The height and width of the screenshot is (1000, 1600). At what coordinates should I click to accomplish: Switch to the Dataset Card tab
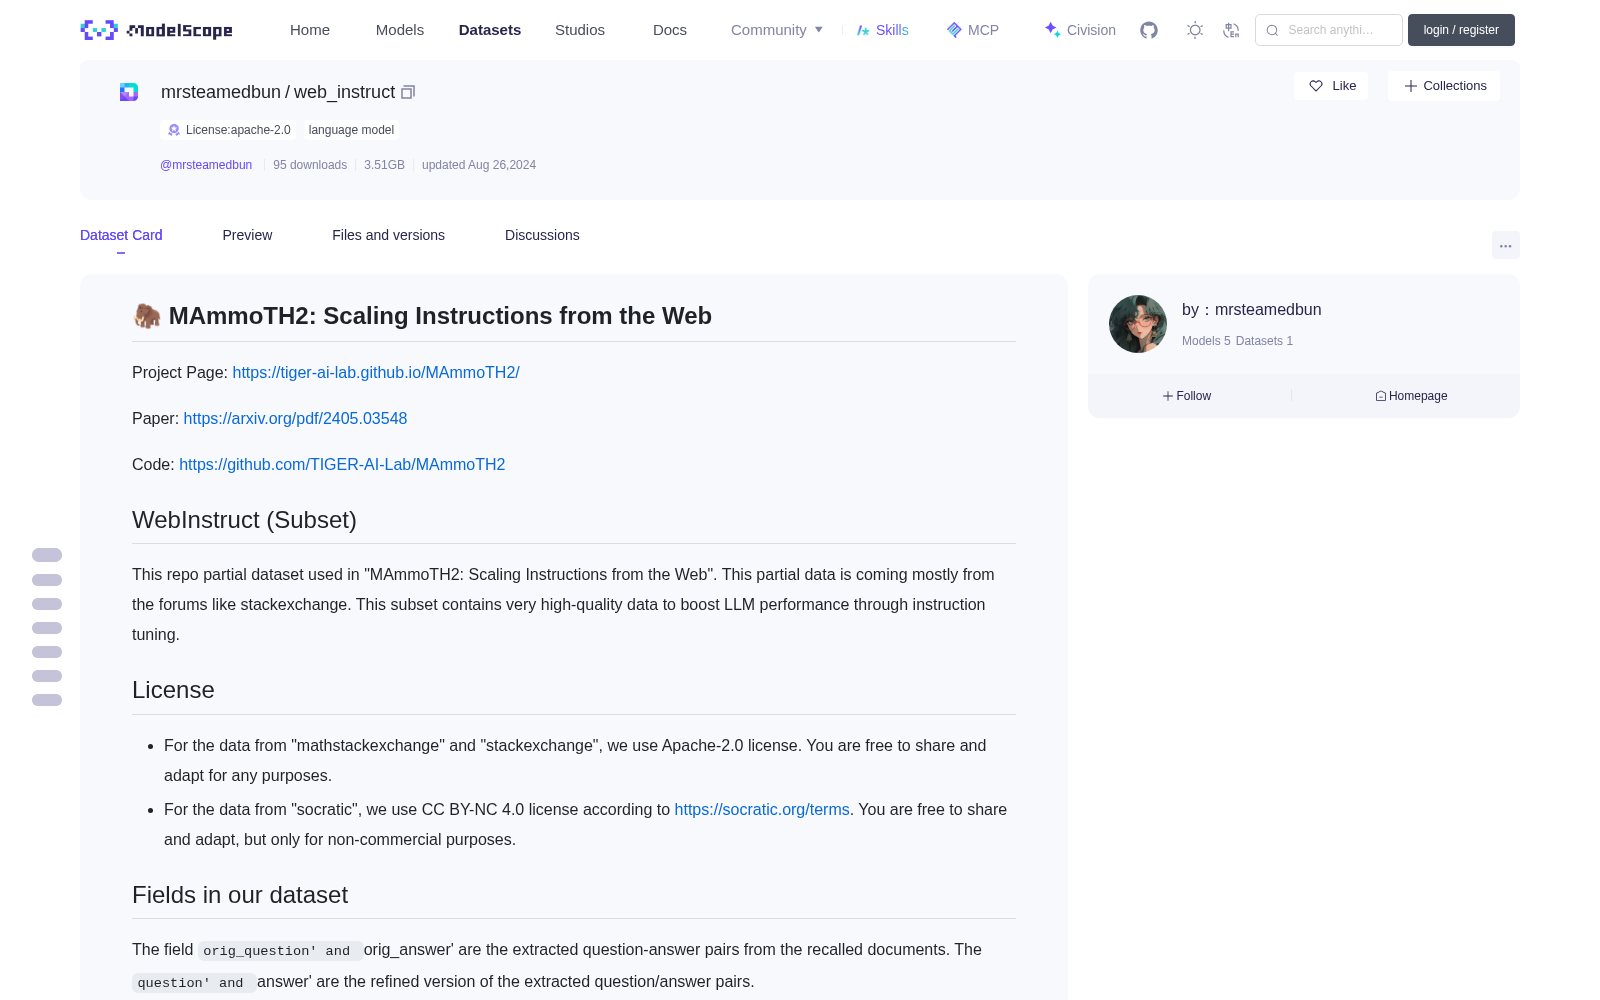coord(121,235)
